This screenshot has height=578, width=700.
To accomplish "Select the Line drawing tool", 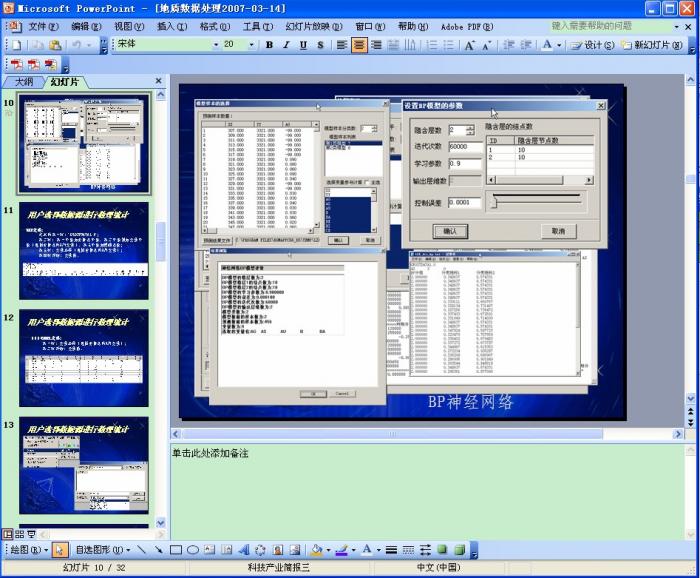I will 143,550.
